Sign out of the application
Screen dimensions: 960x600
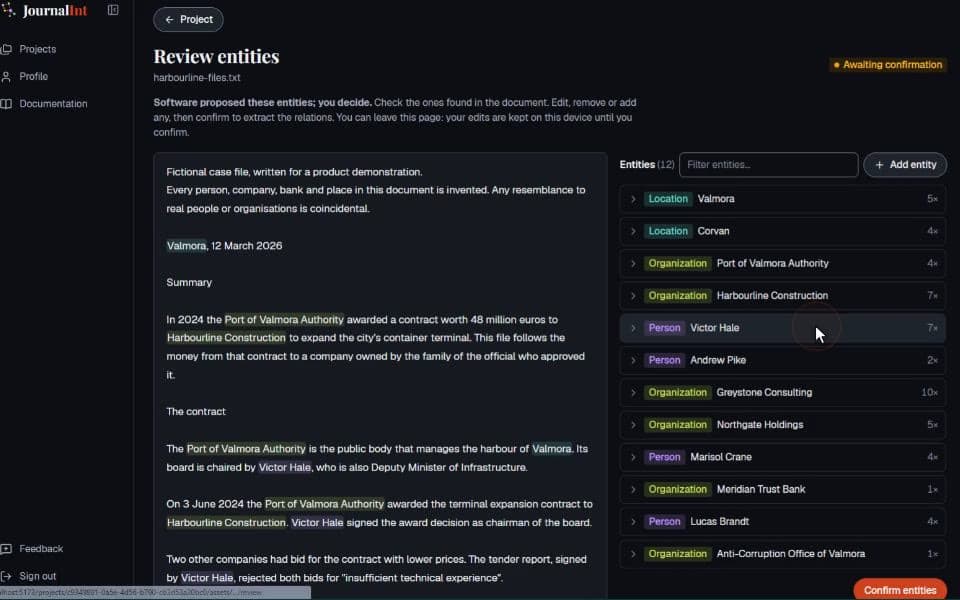[37, 576]
